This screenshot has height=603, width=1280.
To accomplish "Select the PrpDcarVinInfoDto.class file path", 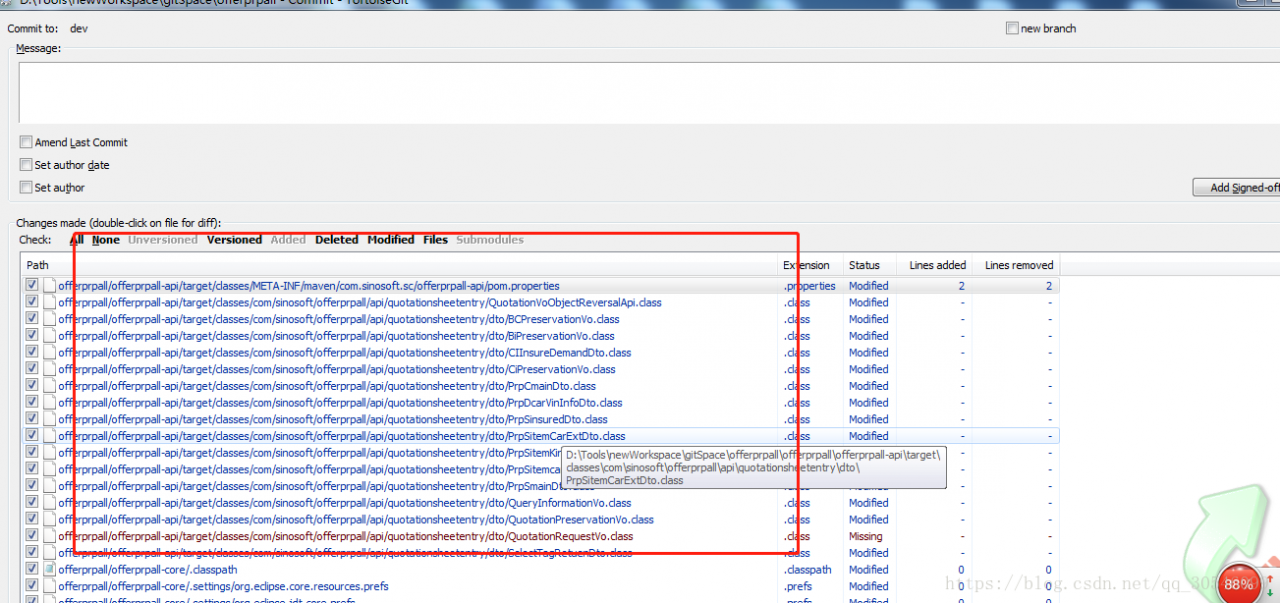I will click(340, 403).
